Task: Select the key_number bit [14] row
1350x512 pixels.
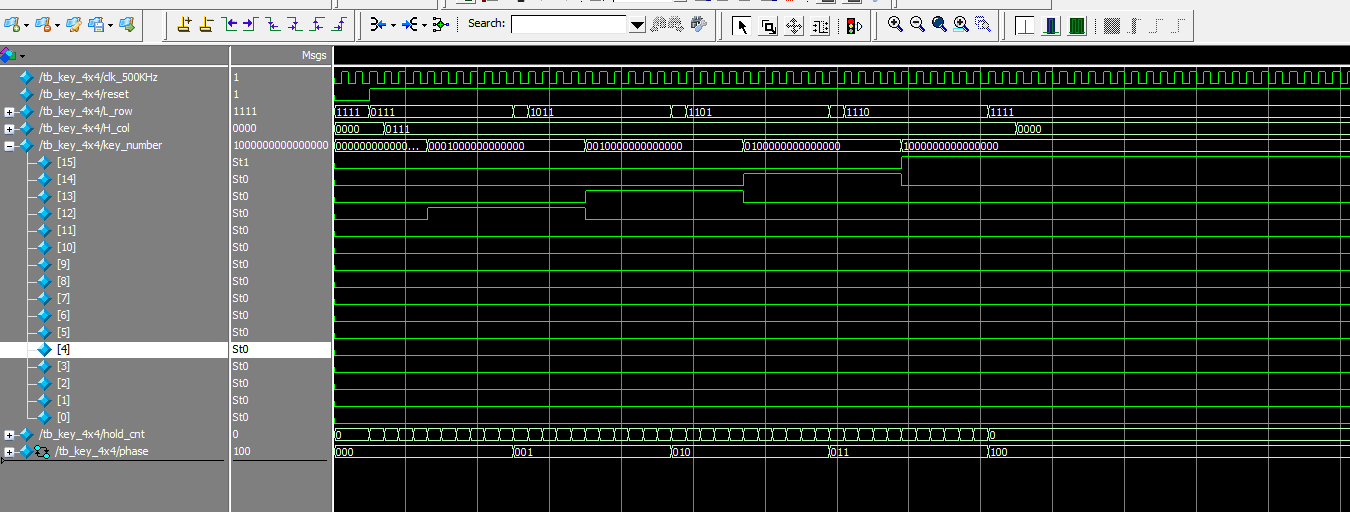Action: coord(66,179)
